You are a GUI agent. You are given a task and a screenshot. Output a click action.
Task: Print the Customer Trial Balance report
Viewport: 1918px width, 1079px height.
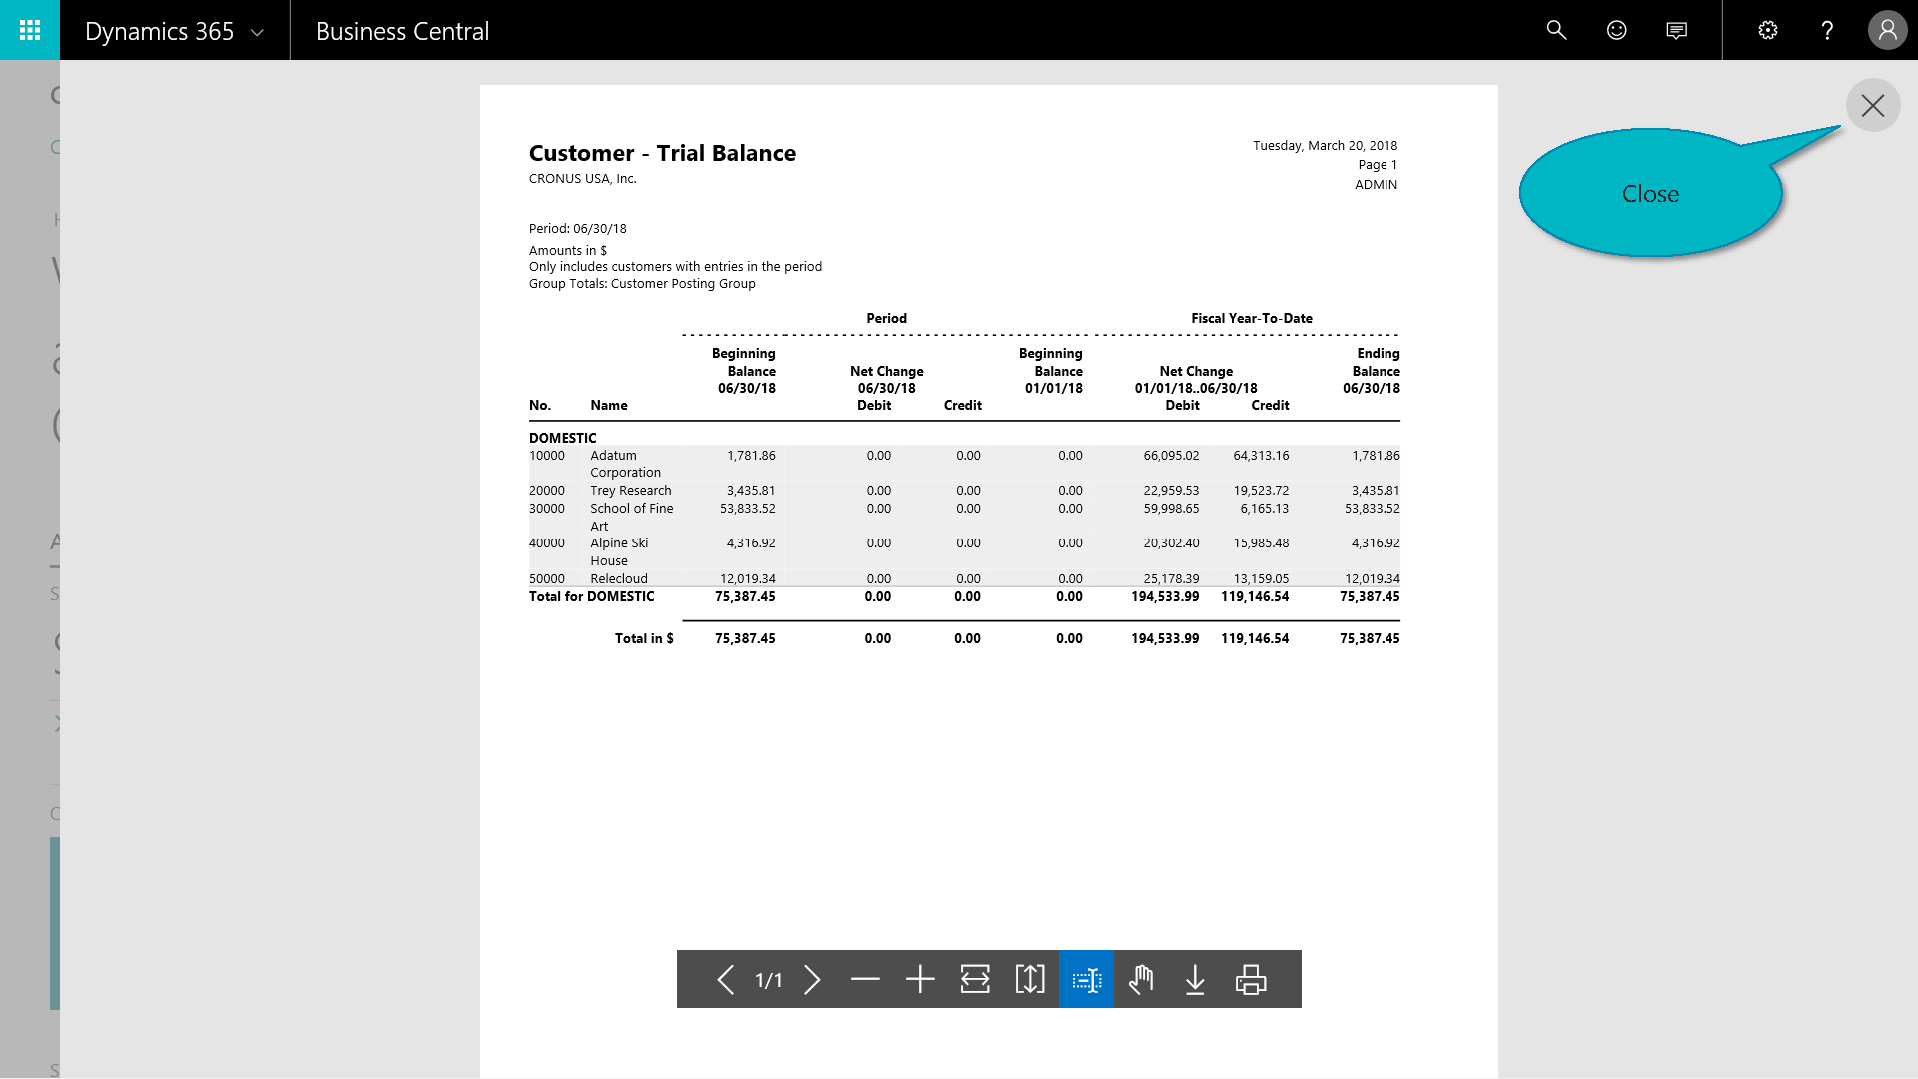coord(1251,980)
